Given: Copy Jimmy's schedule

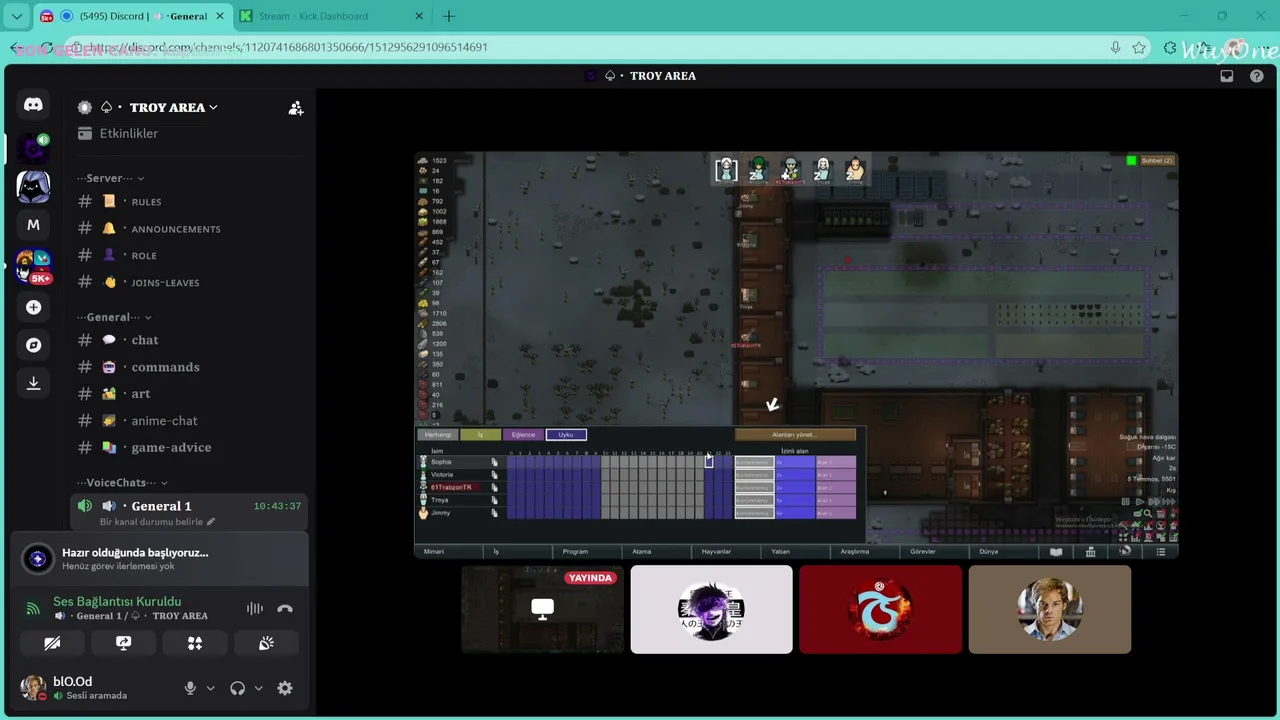Looking at the screenshot, I should 494,513.
